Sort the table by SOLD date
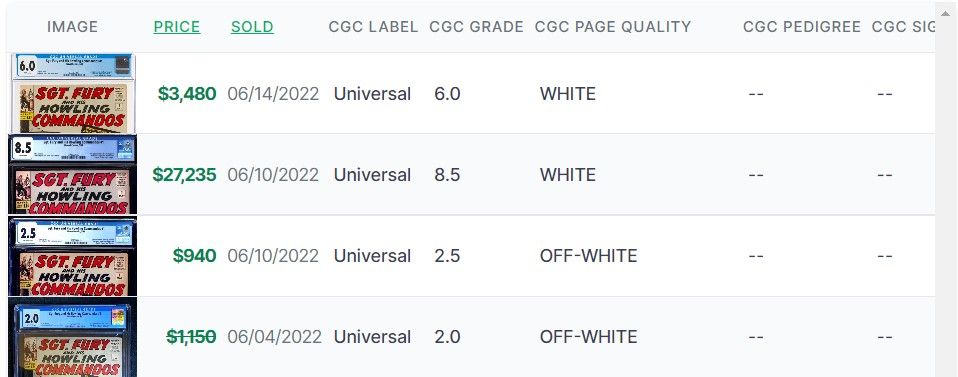 [x=252, y=27]
